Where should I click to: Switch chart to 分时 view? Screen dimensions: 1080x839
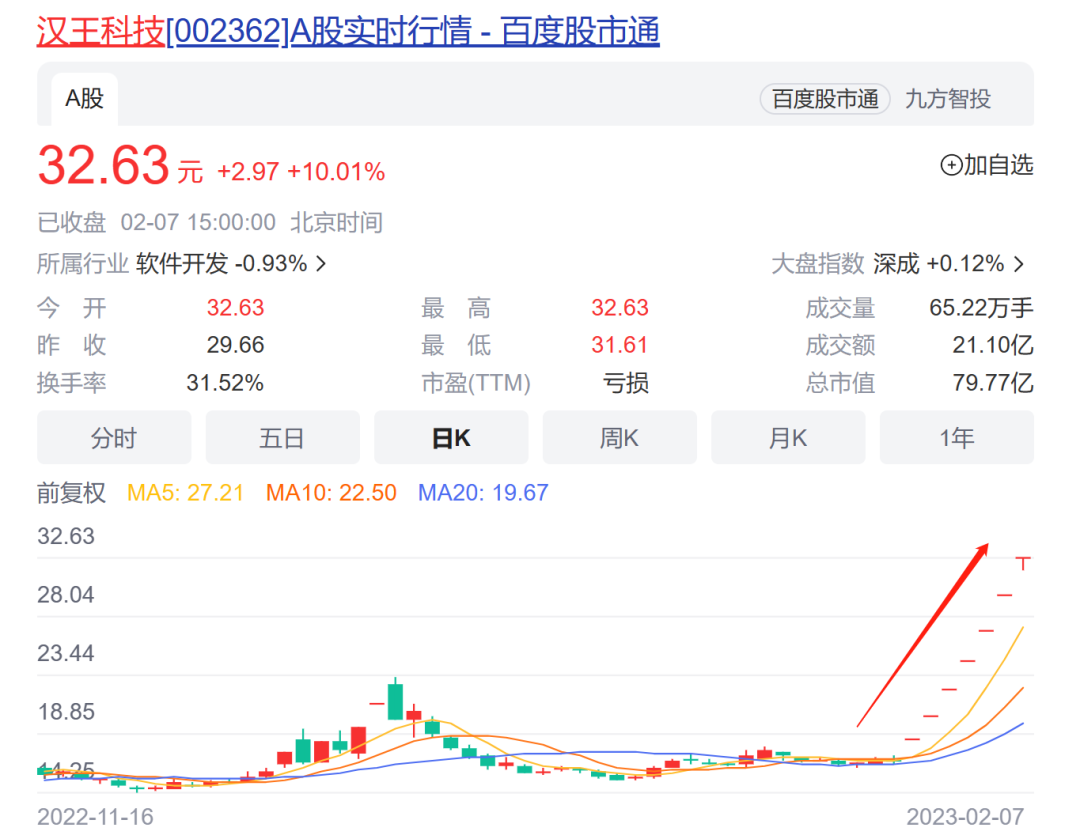114,437
